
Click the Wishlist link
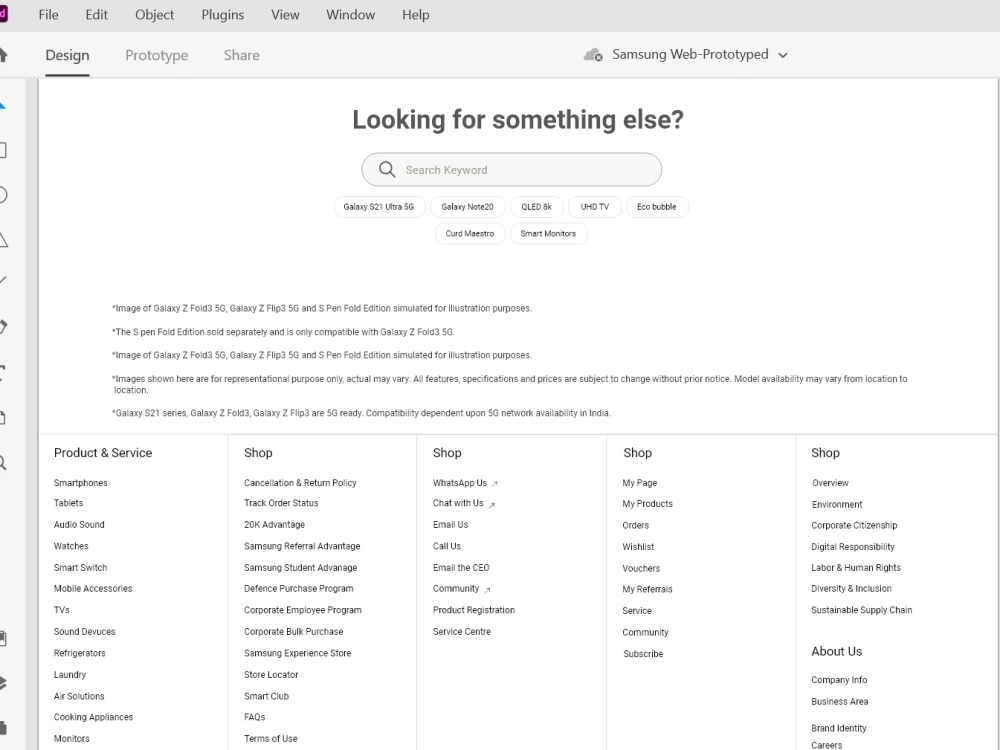coord(638,547)
